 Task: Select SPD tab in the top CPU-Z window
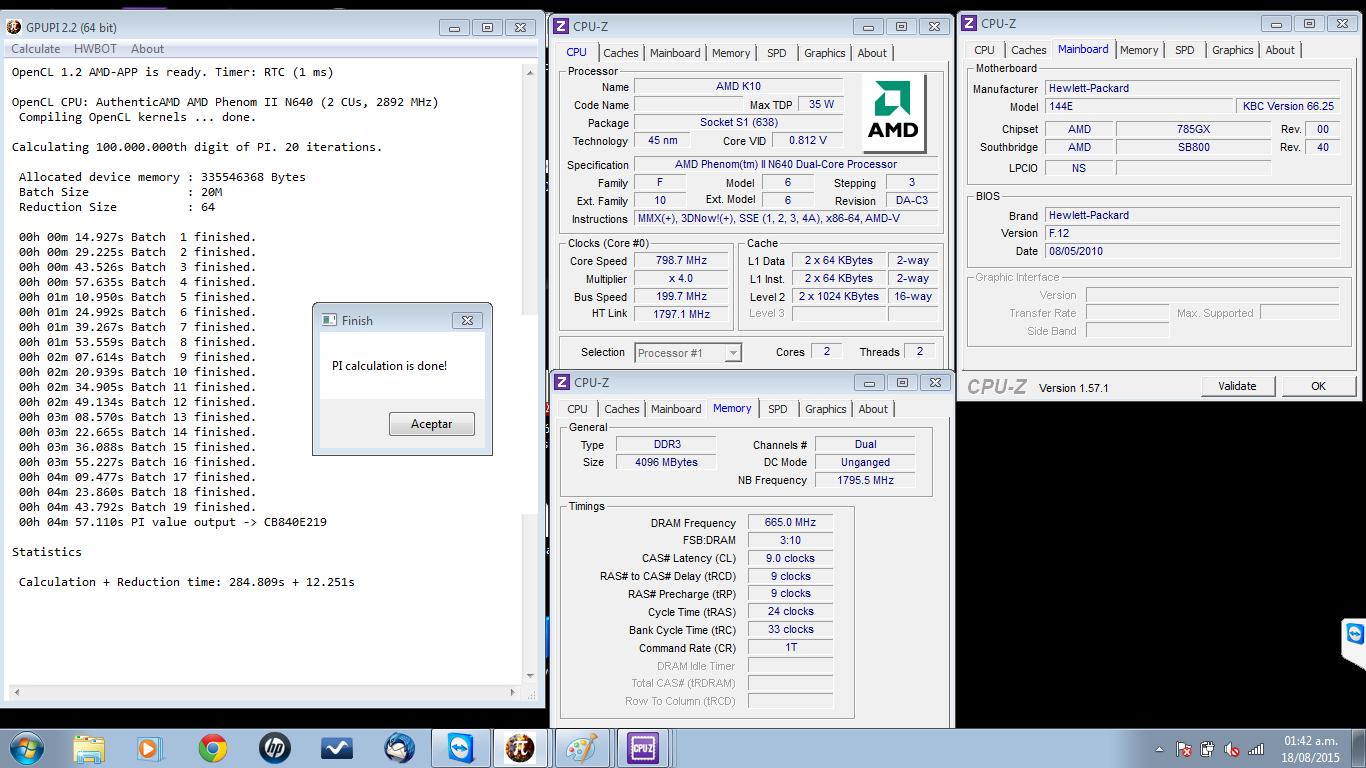click(777, 53)
